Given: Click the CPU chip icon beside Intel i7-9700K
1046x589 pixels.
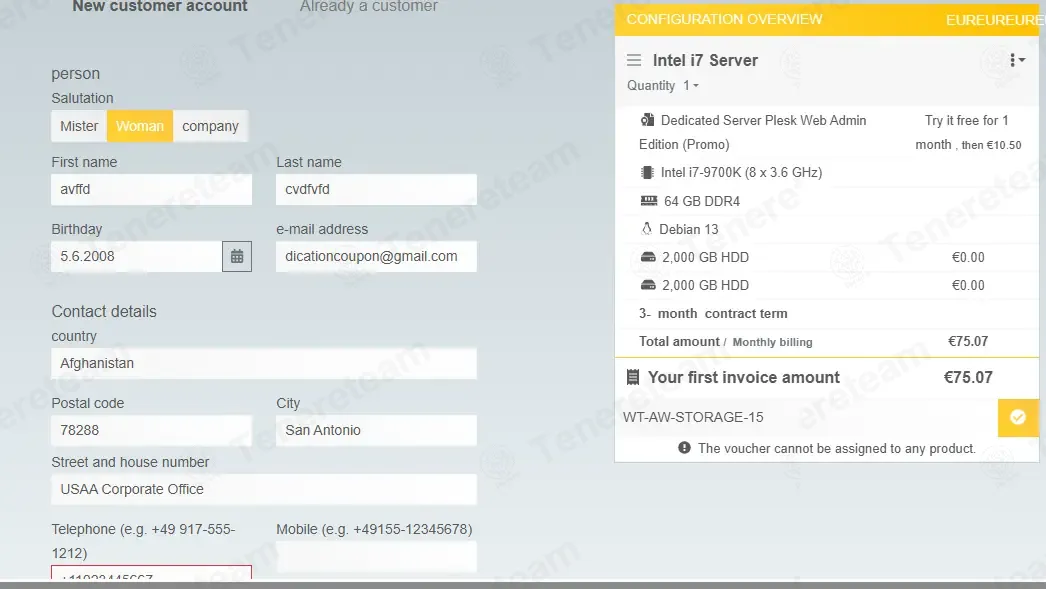Looking at the screenshot, I should point(646,172).
